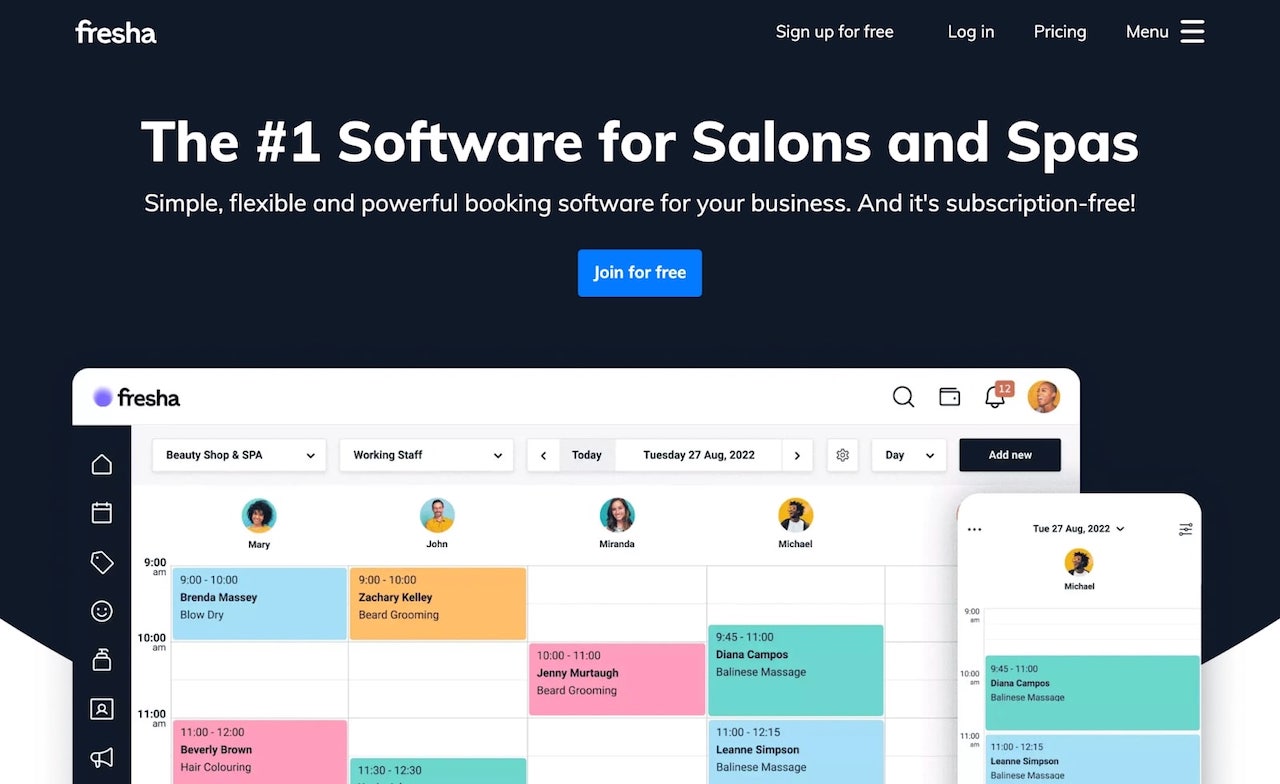The image size is (1280, 784).
Task: Click the search magnifier icon
Action: pyautogui.click(x=903, y=397)
